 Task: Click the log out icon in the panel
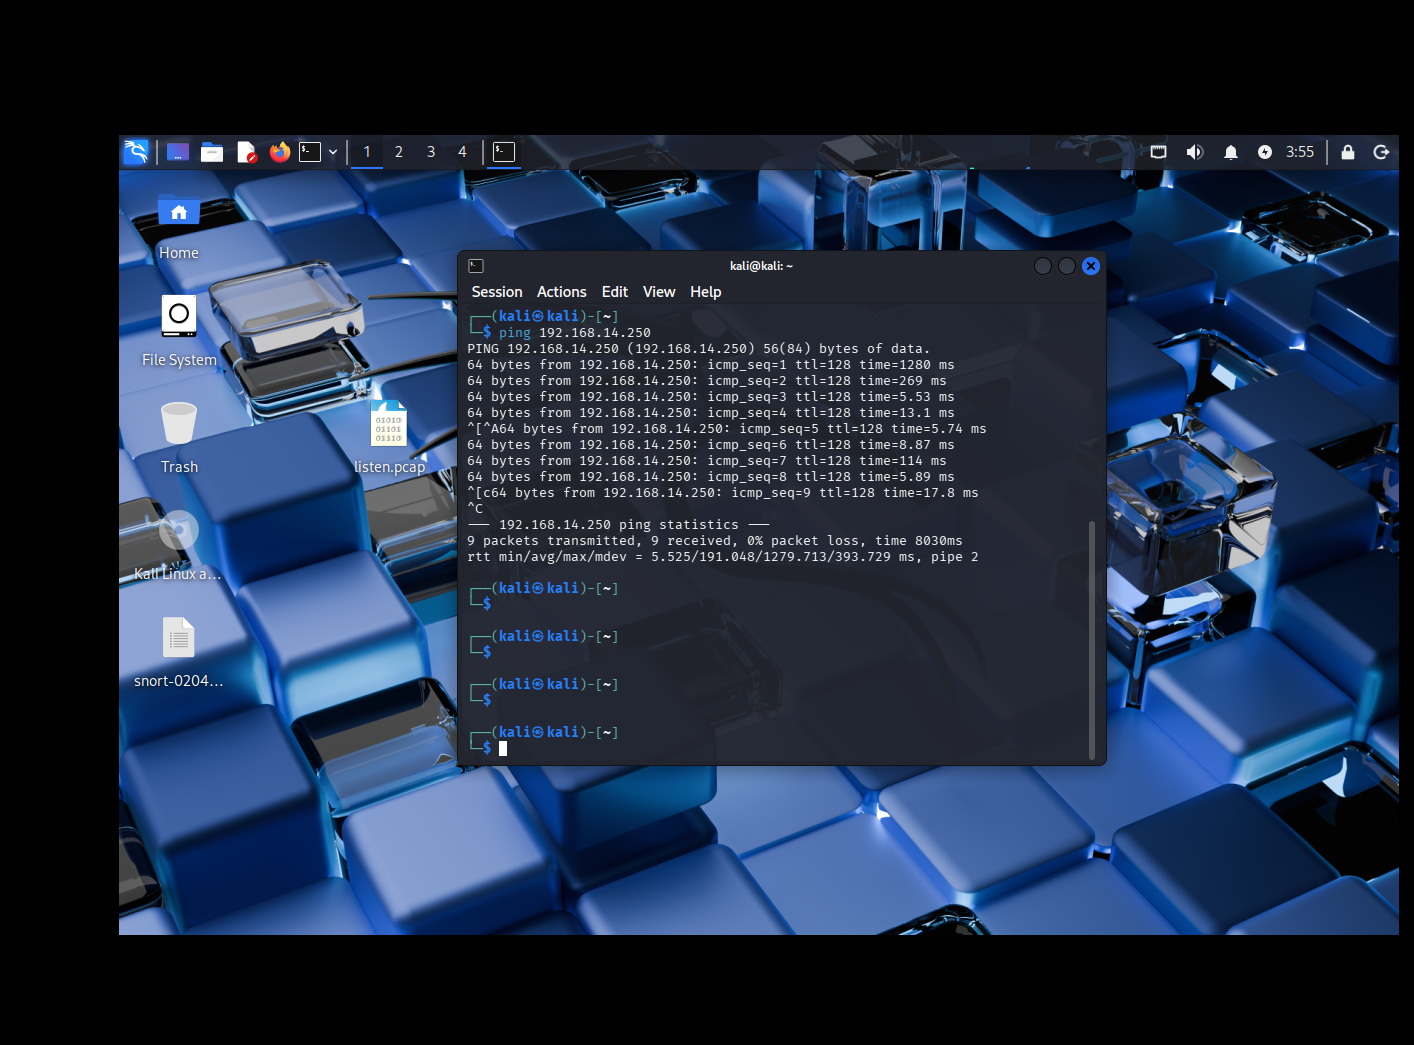click(1382, 152)
